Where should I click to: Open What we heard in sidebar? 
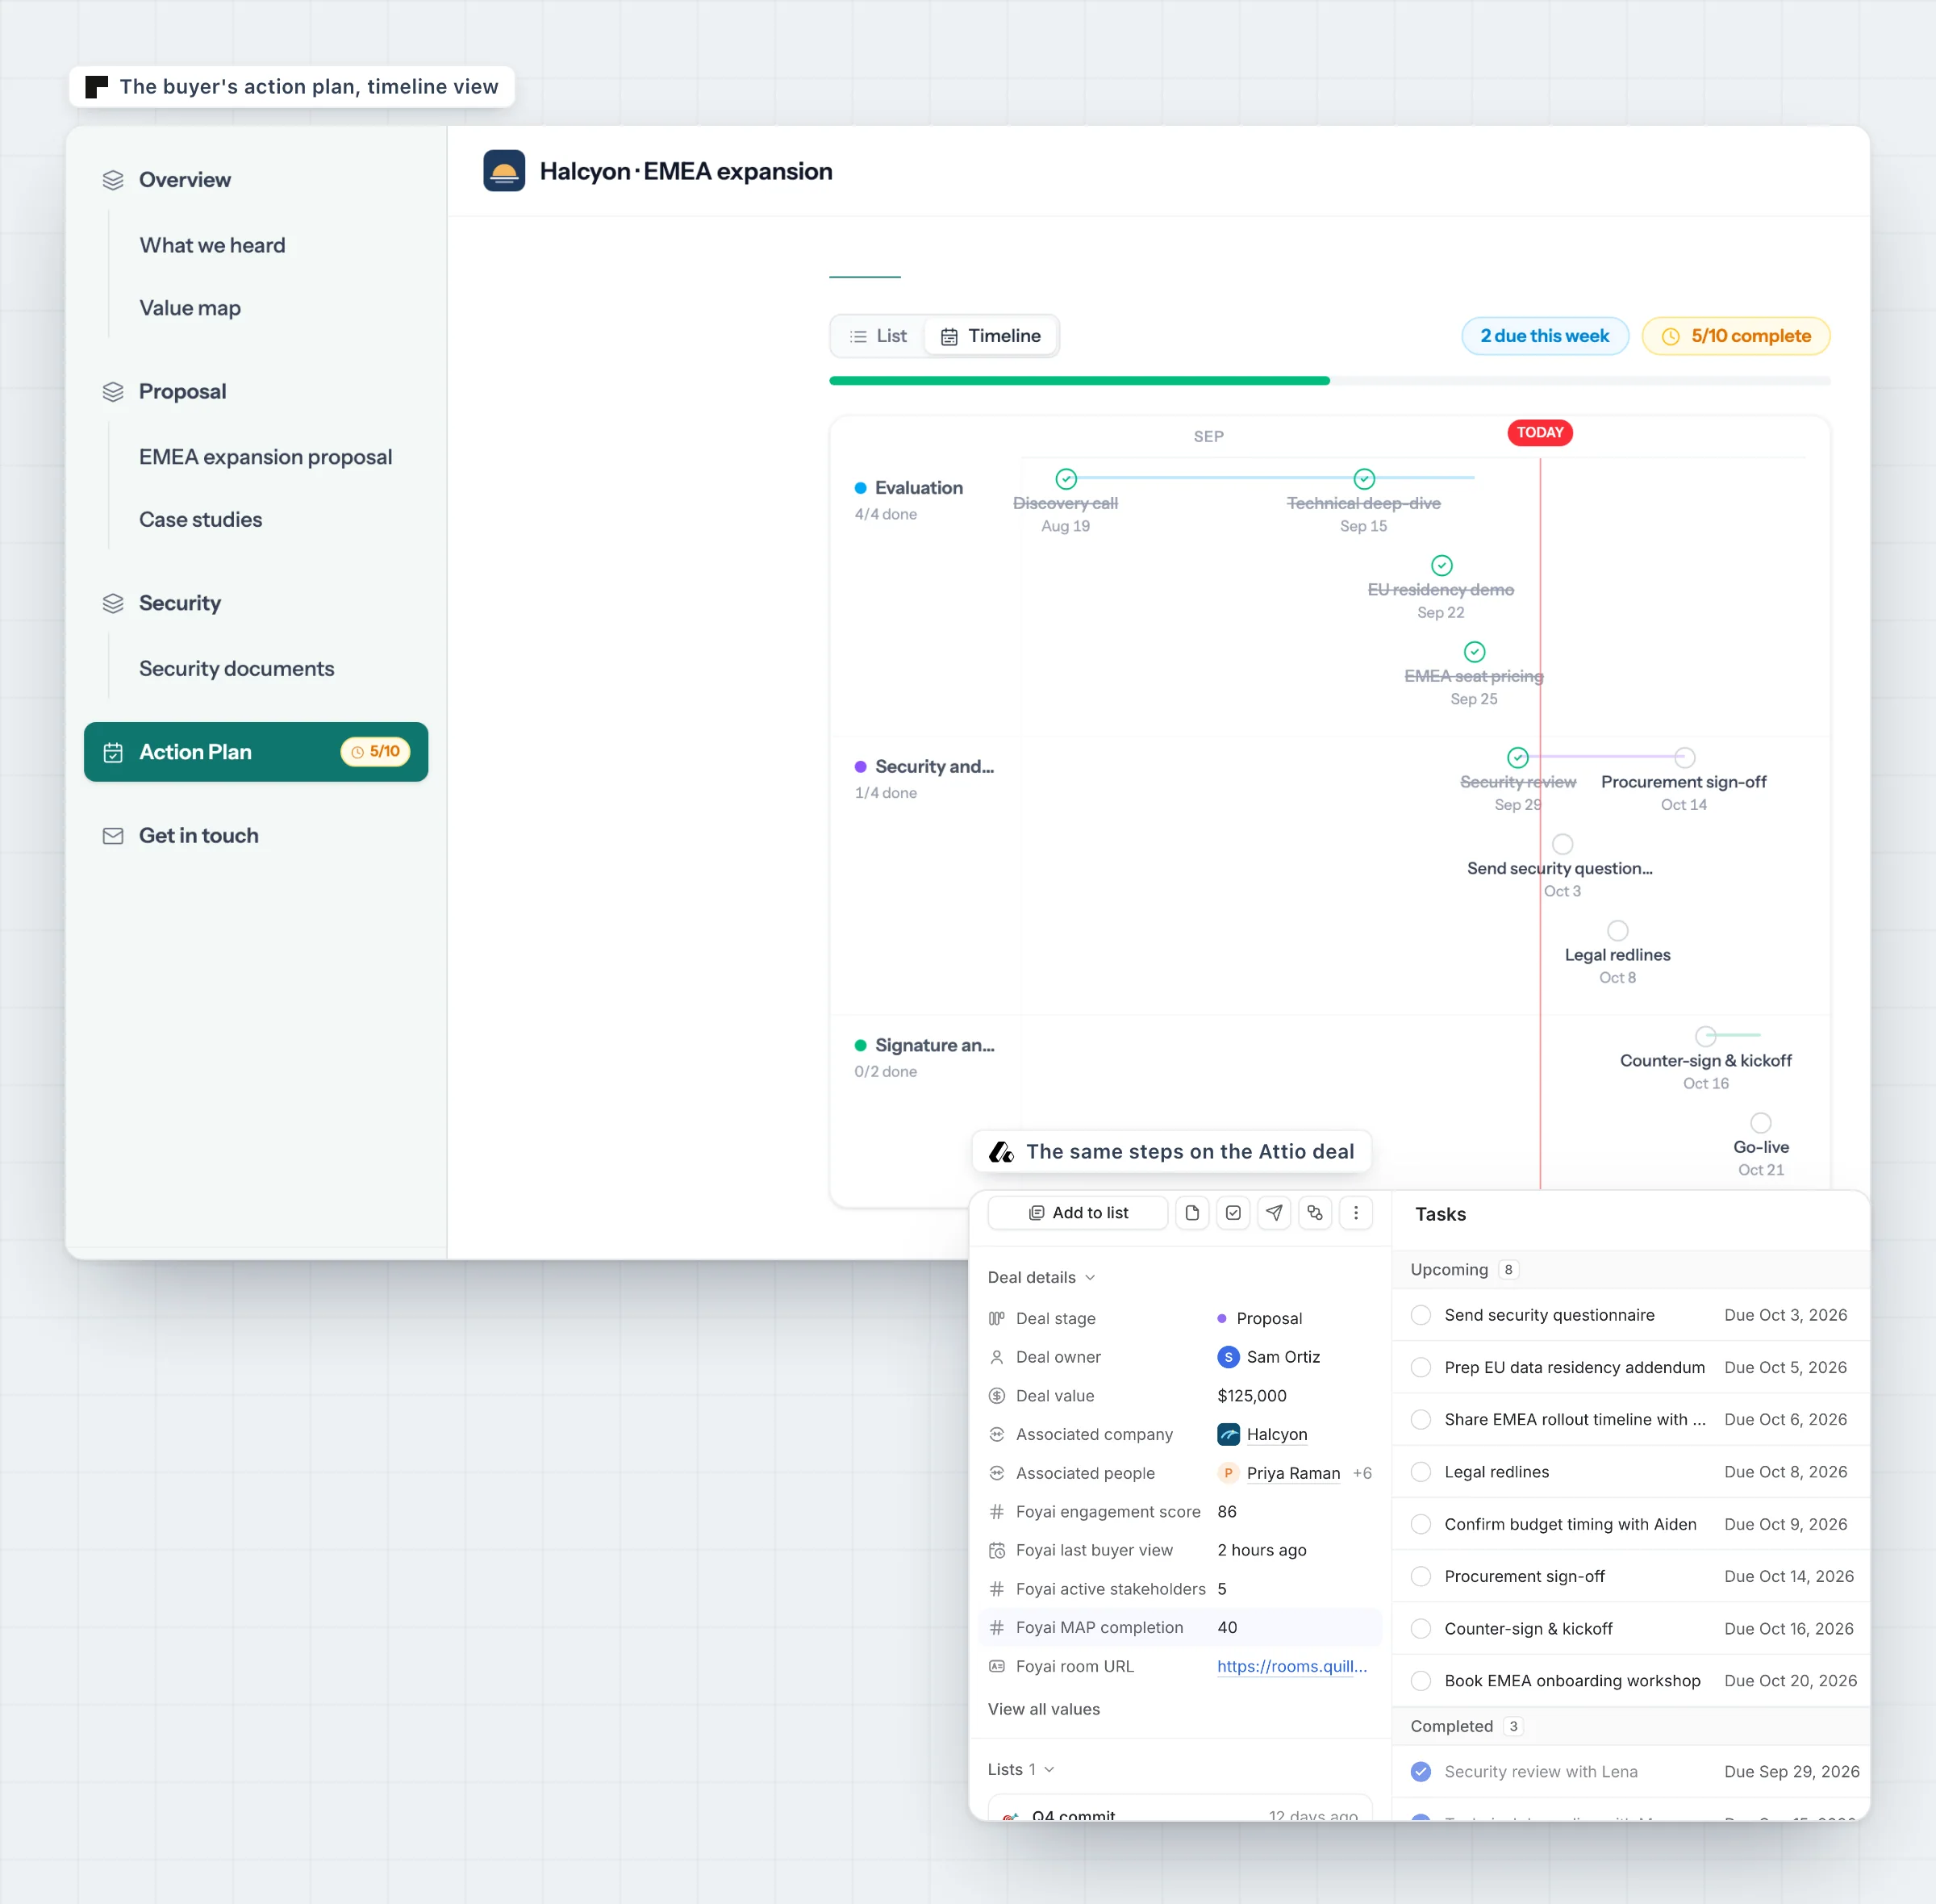pyautogui.click(x=212, y=246)
